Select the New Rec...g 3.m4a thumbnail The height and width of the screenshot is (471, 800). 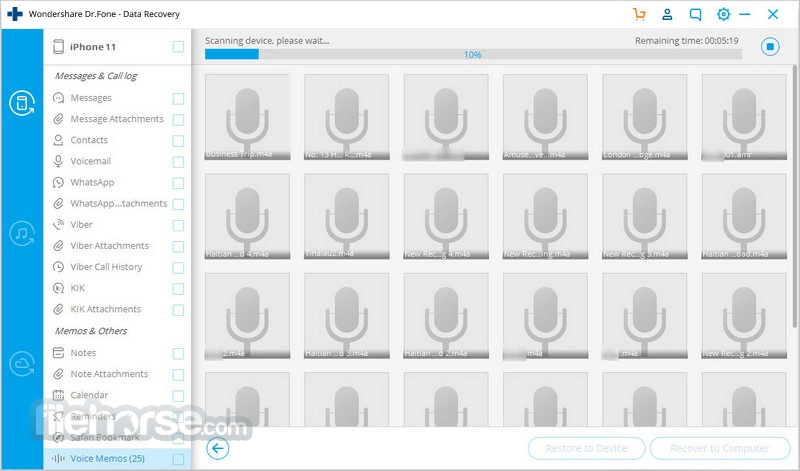645,216
